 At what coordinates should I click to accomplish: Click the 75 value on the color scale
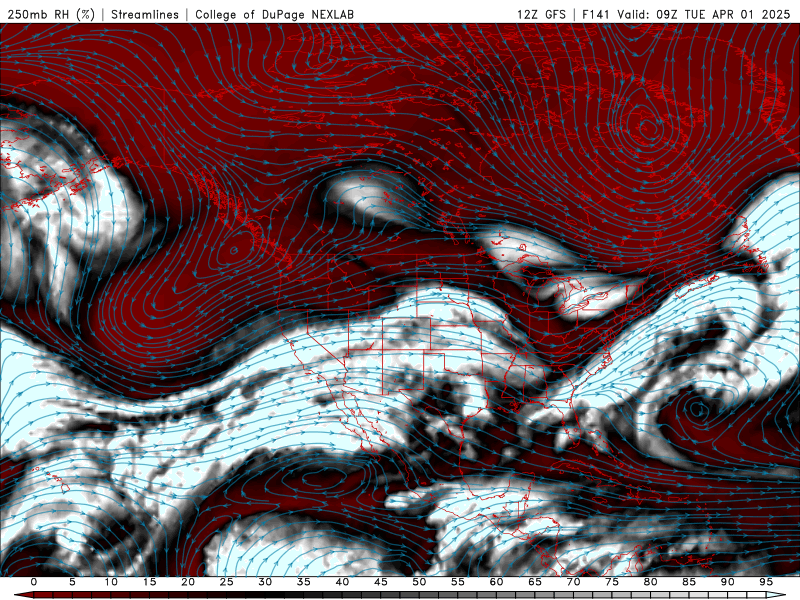[612, 582]
